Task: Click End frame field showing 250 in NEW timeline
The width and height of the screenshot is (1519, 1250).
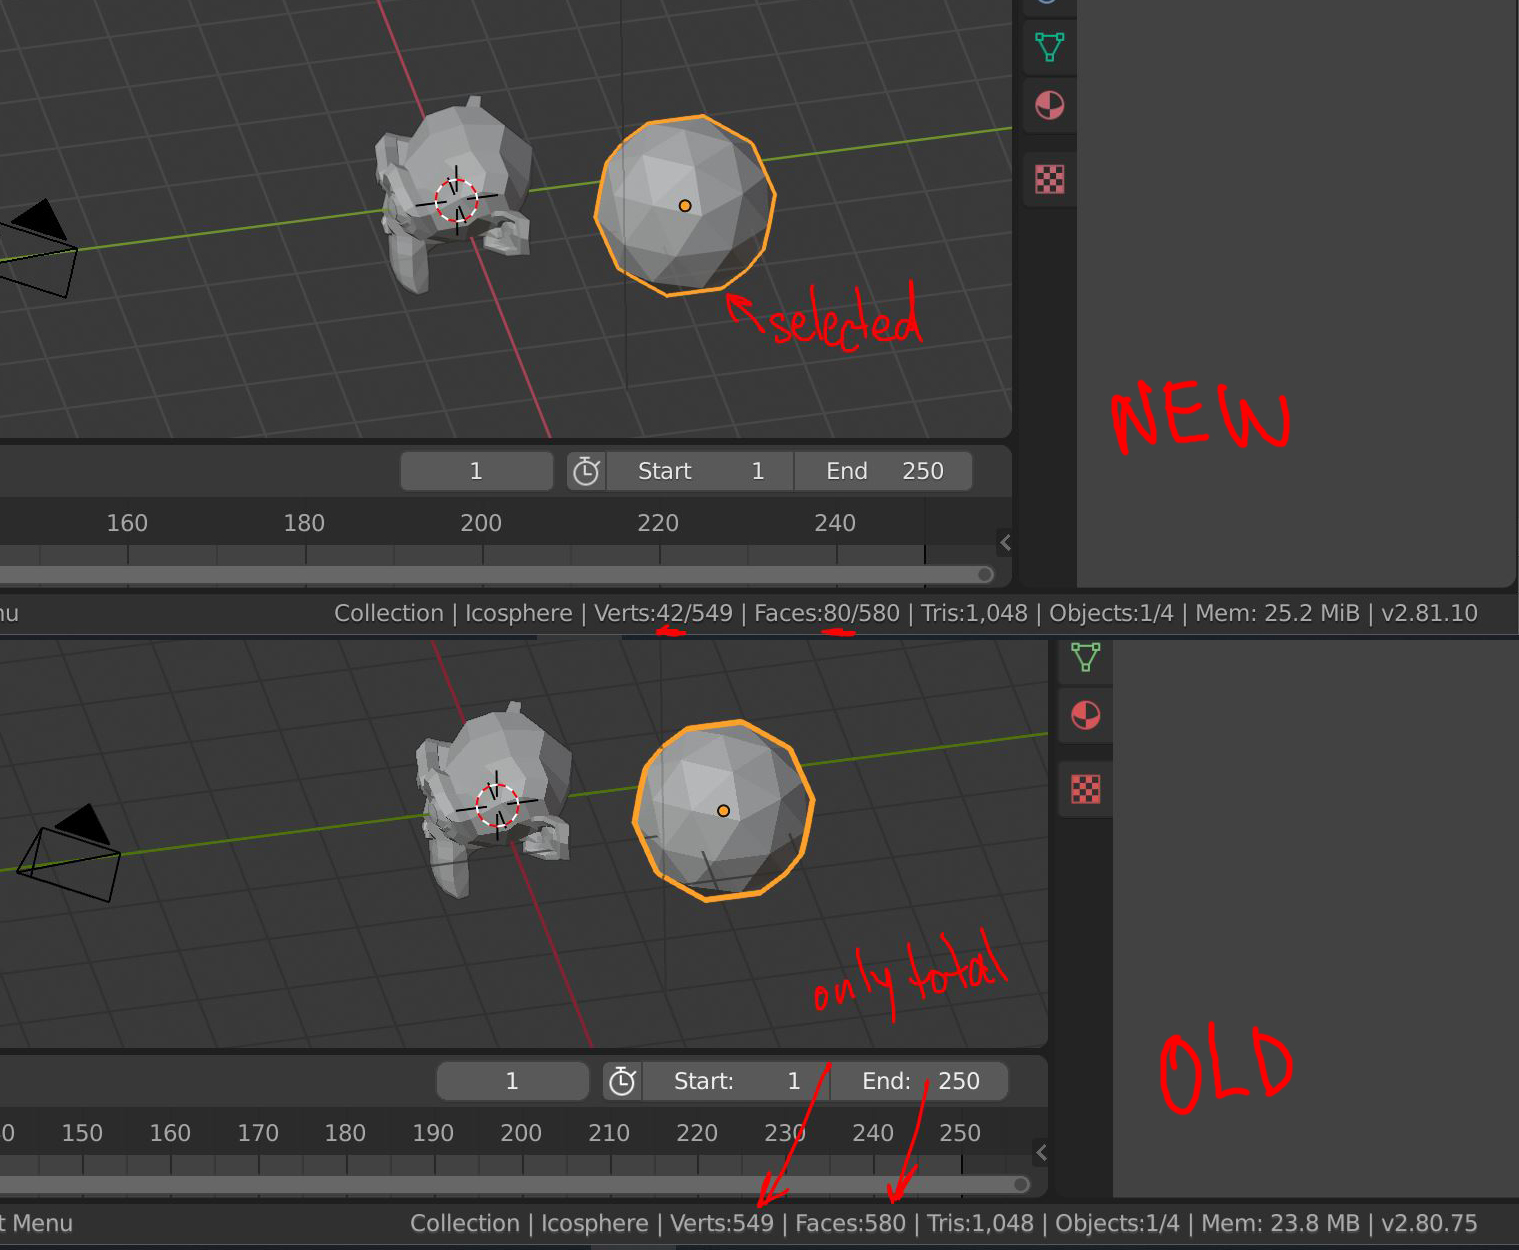Action: [x=883, y=471]
